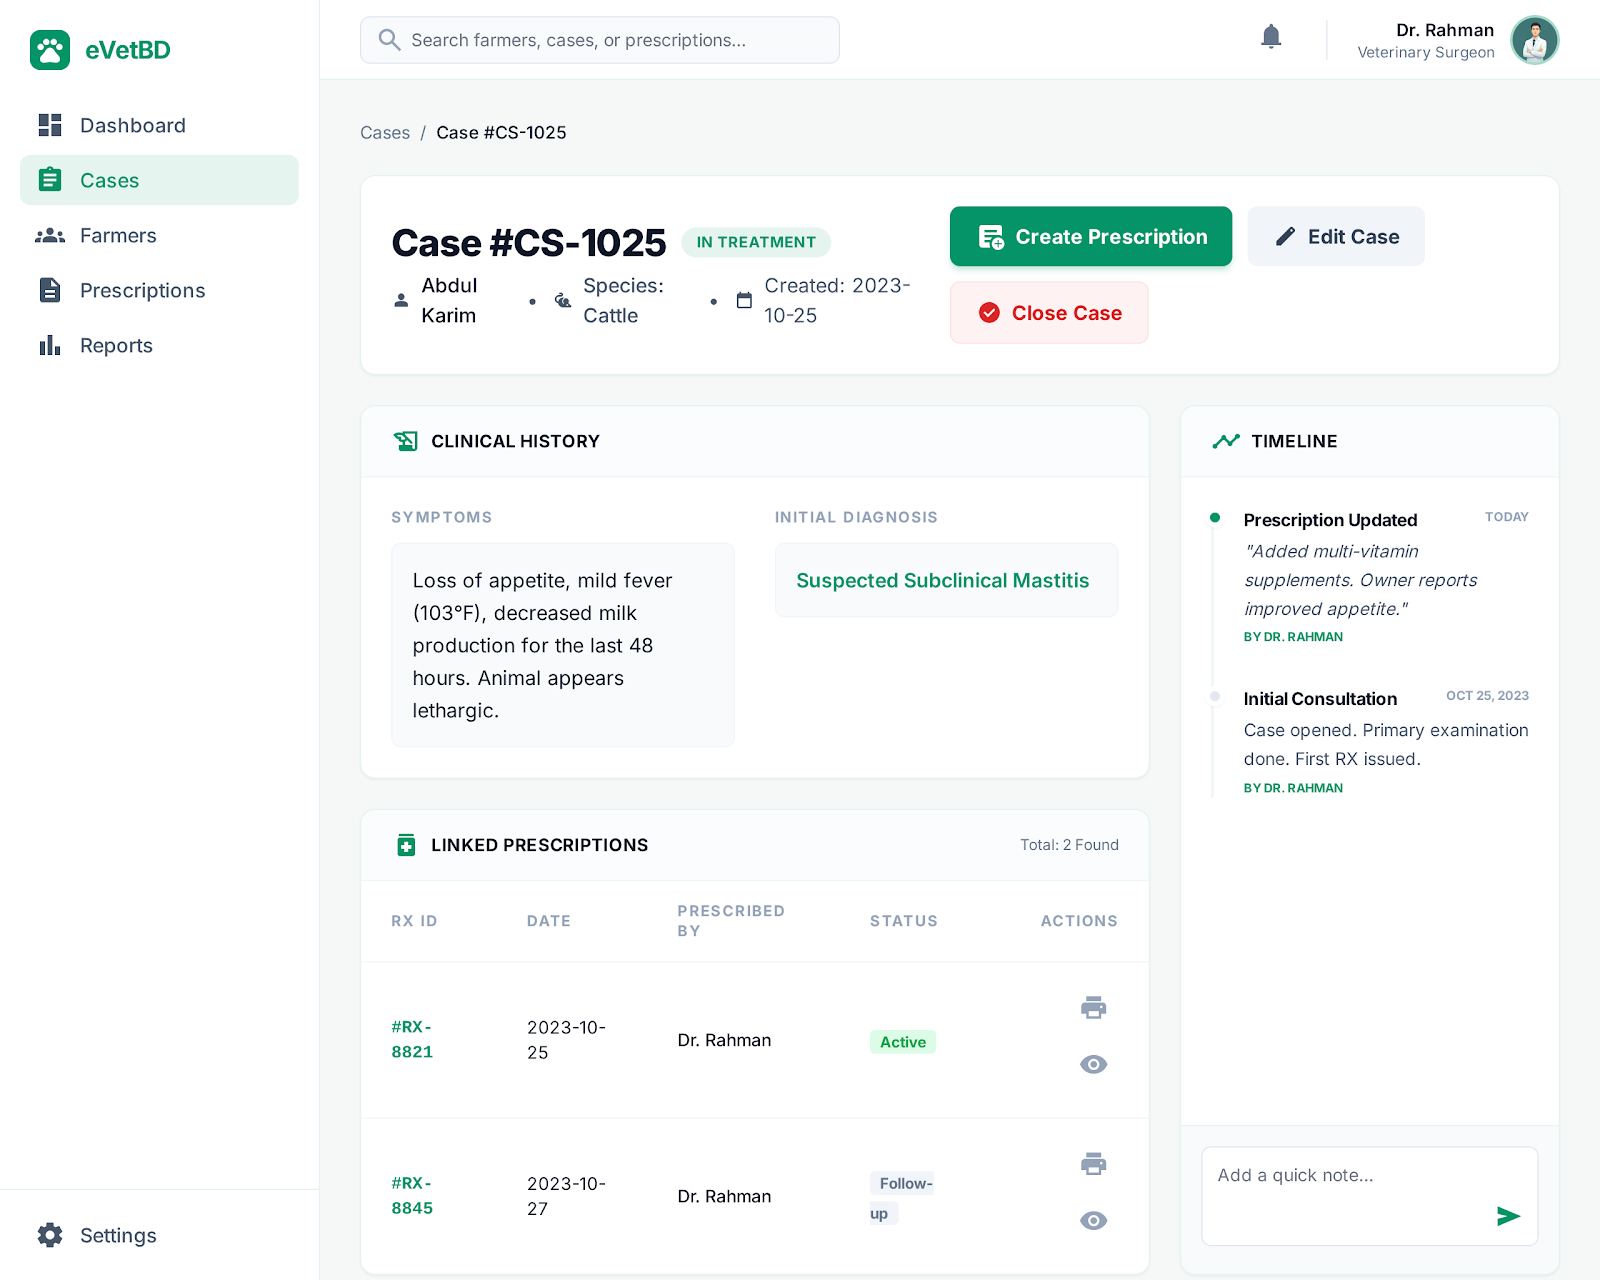Open the eVetBD paw logo home
This screenshot has height=1280, width=1600.
pos(49,50)
